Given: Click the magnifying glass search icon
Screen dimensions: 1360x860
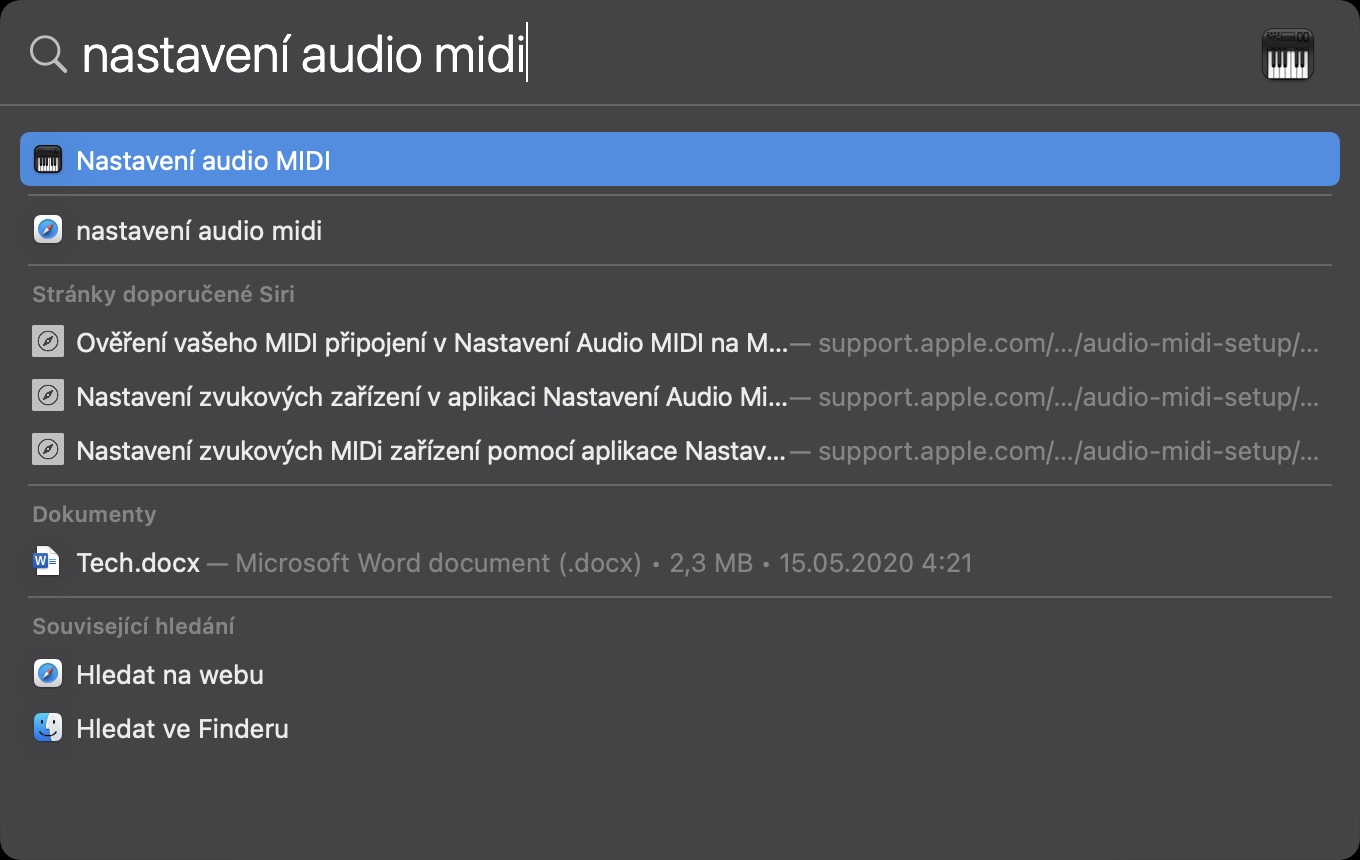Looking at the screenshot, I should tap(48, 54).
